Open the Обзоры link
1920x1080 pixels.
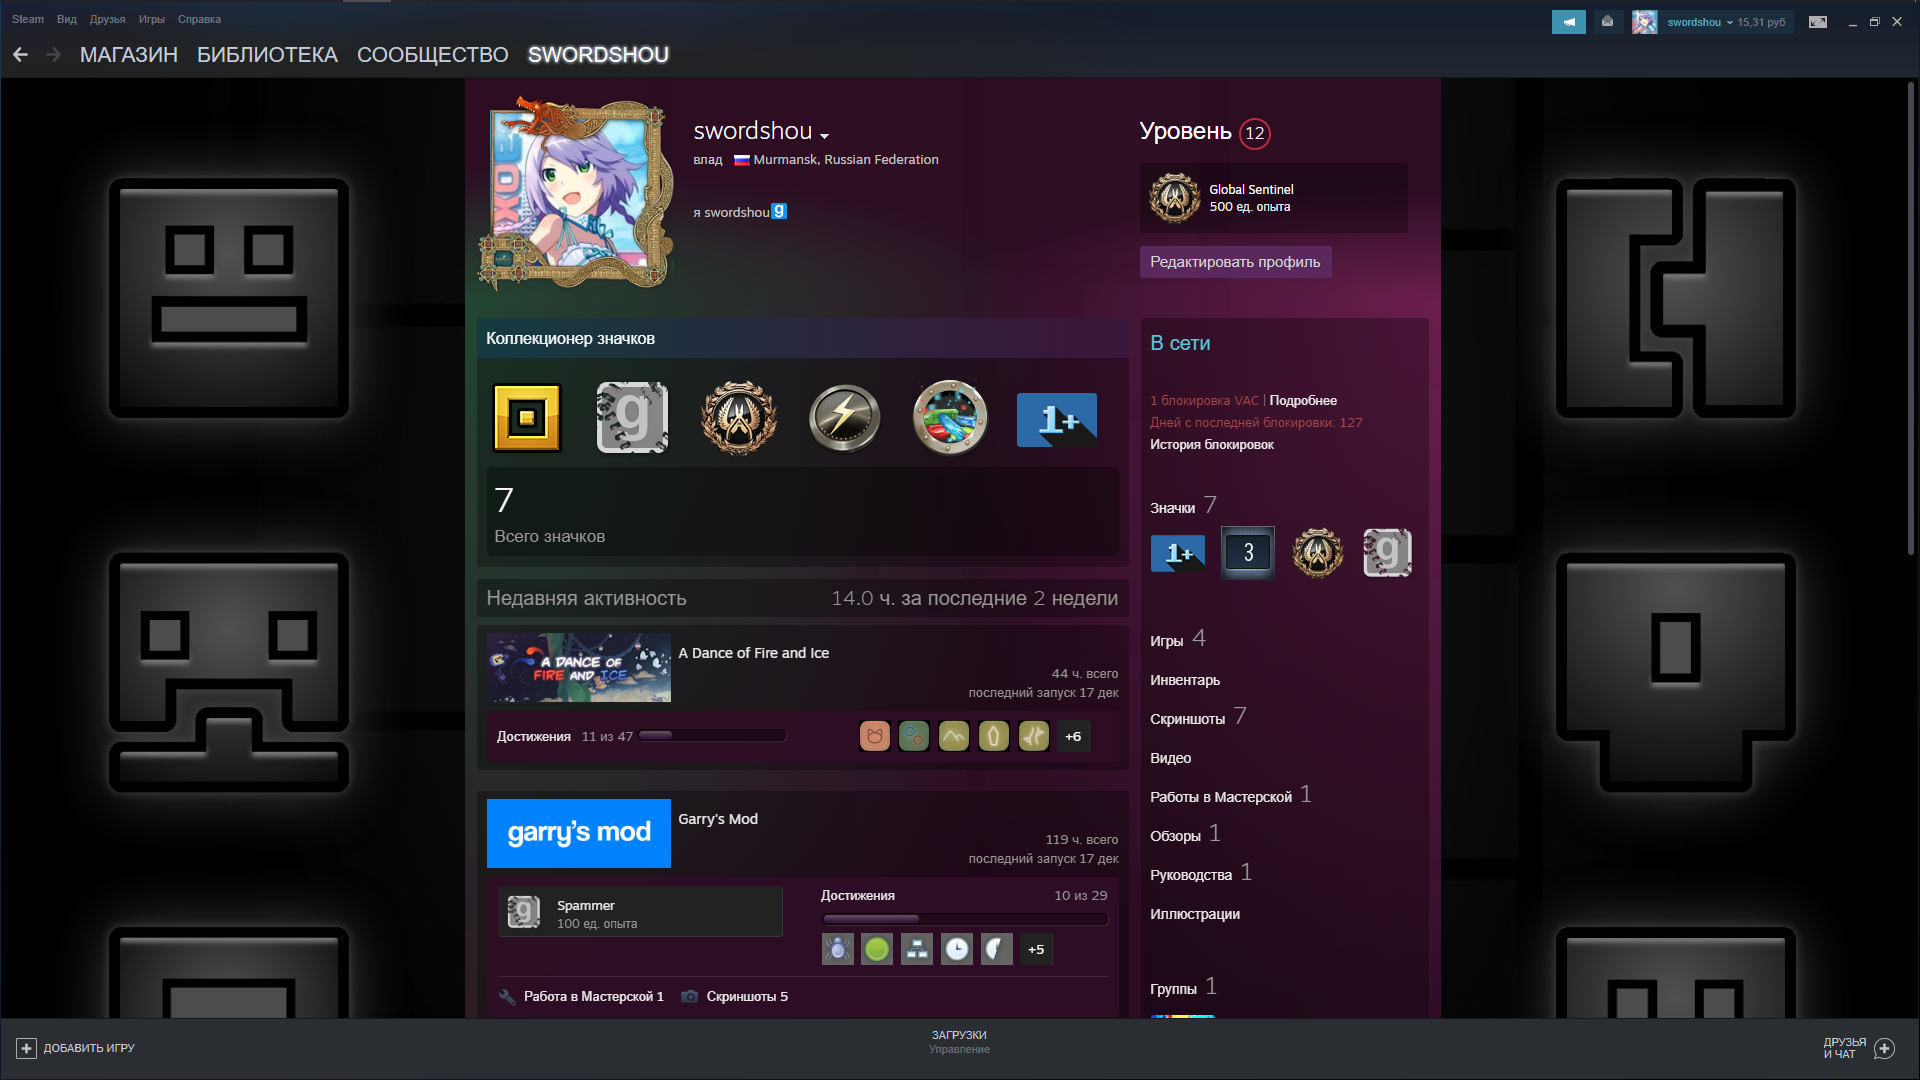click(x=1176, y=836)
